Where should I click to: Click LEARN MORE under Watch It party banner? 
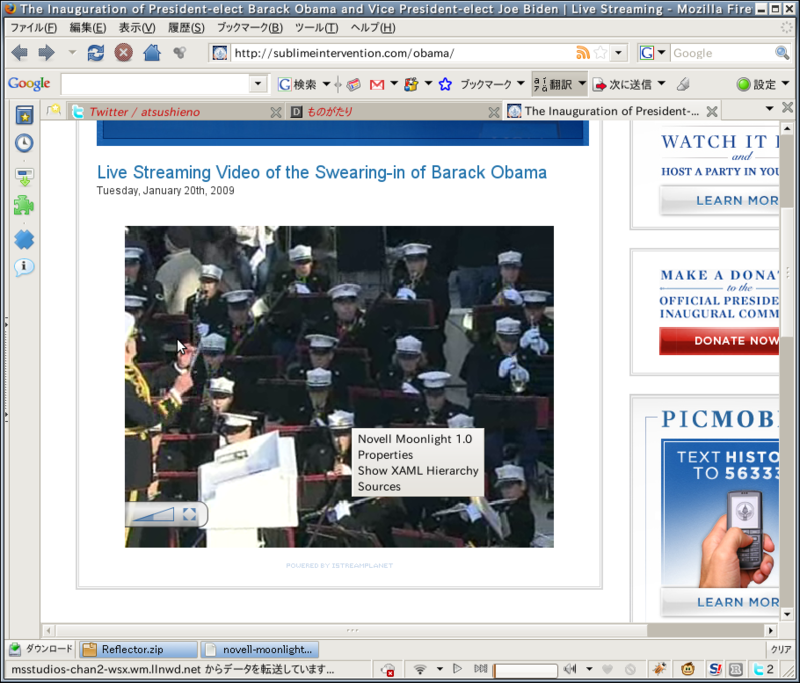[719, 200]
